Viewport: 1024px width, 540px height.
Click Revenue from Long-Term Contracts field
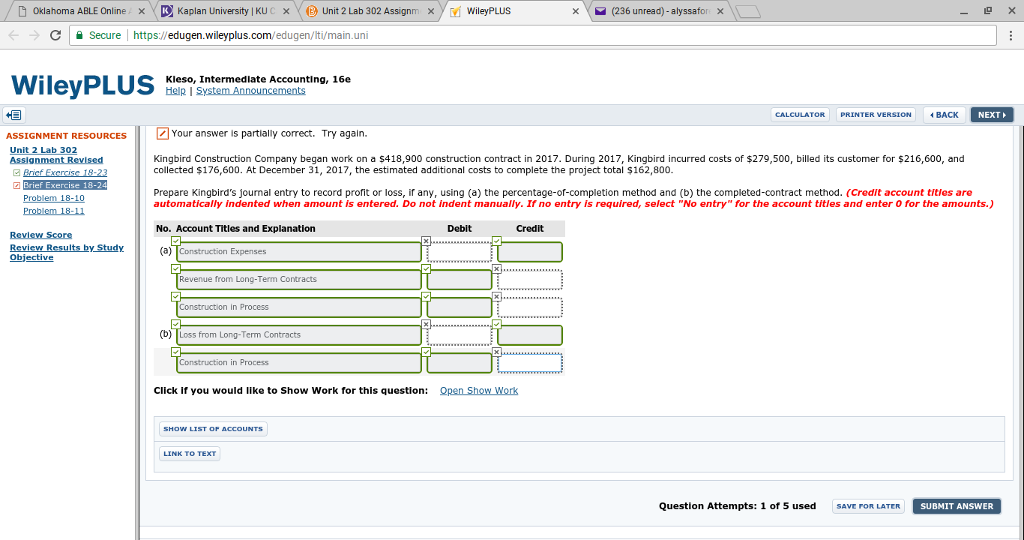coord(298,279)
